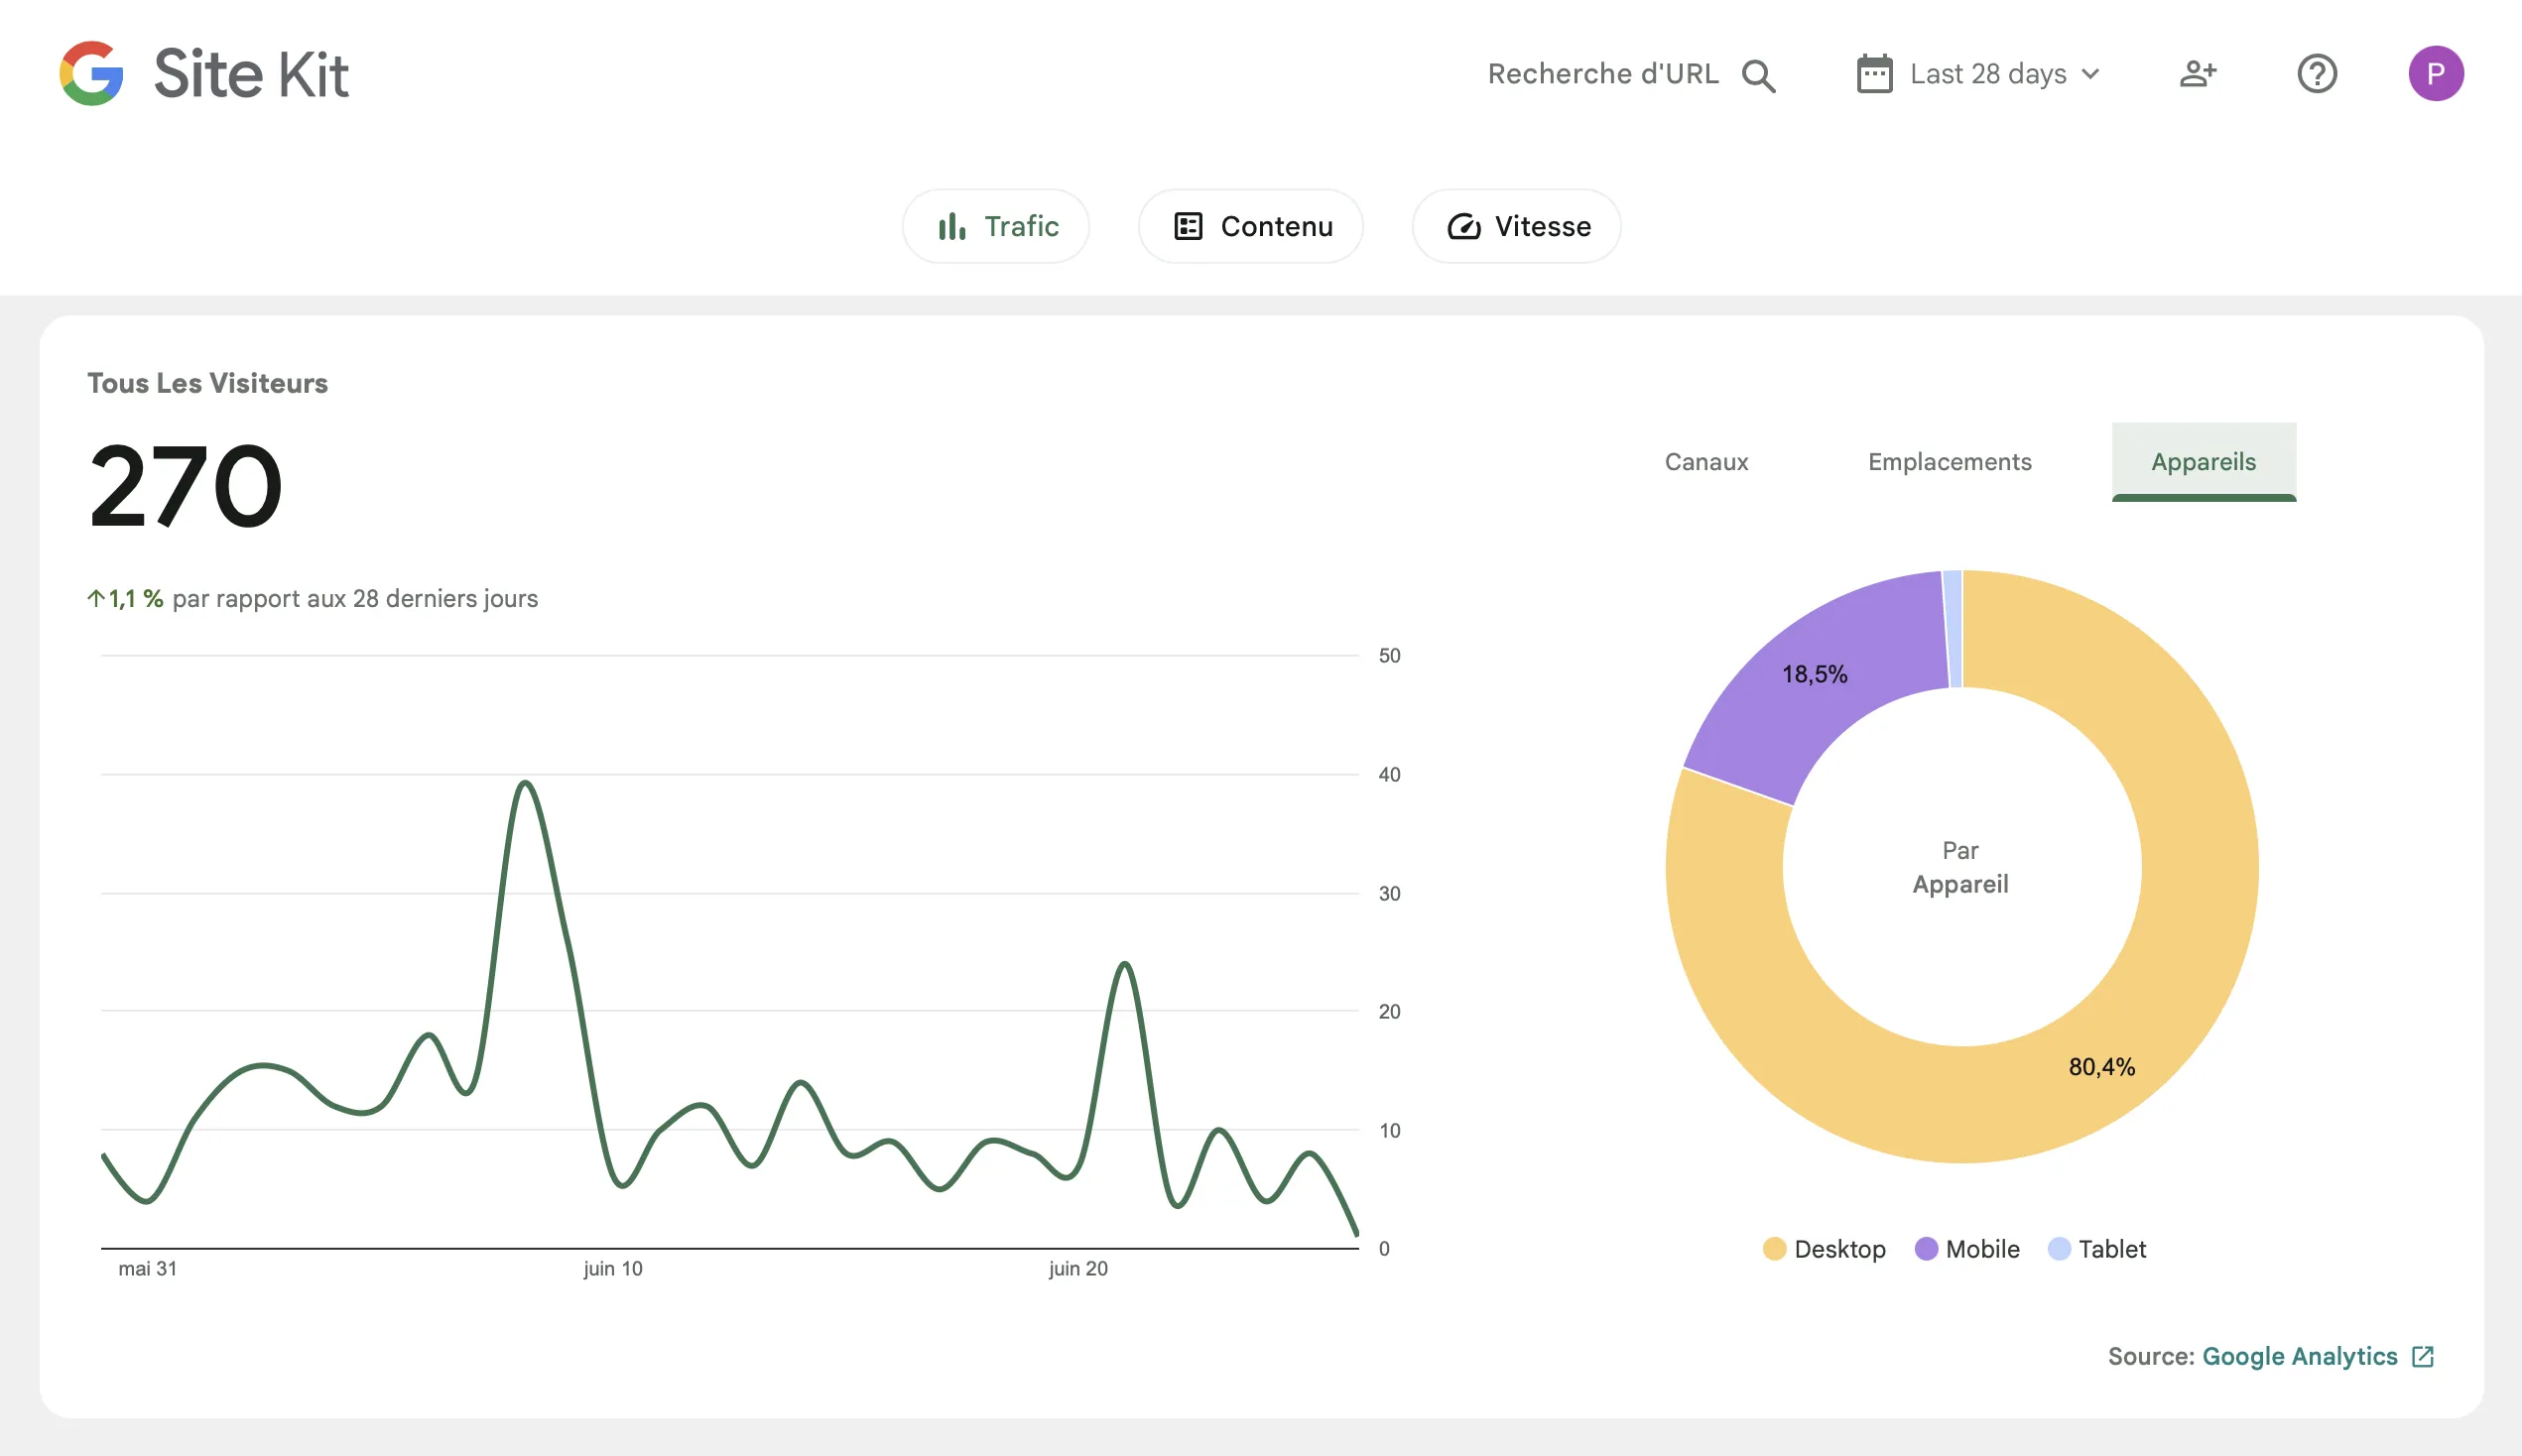
Task: Click the 40 value on the y-axis
Action: tap(1389, 774)
